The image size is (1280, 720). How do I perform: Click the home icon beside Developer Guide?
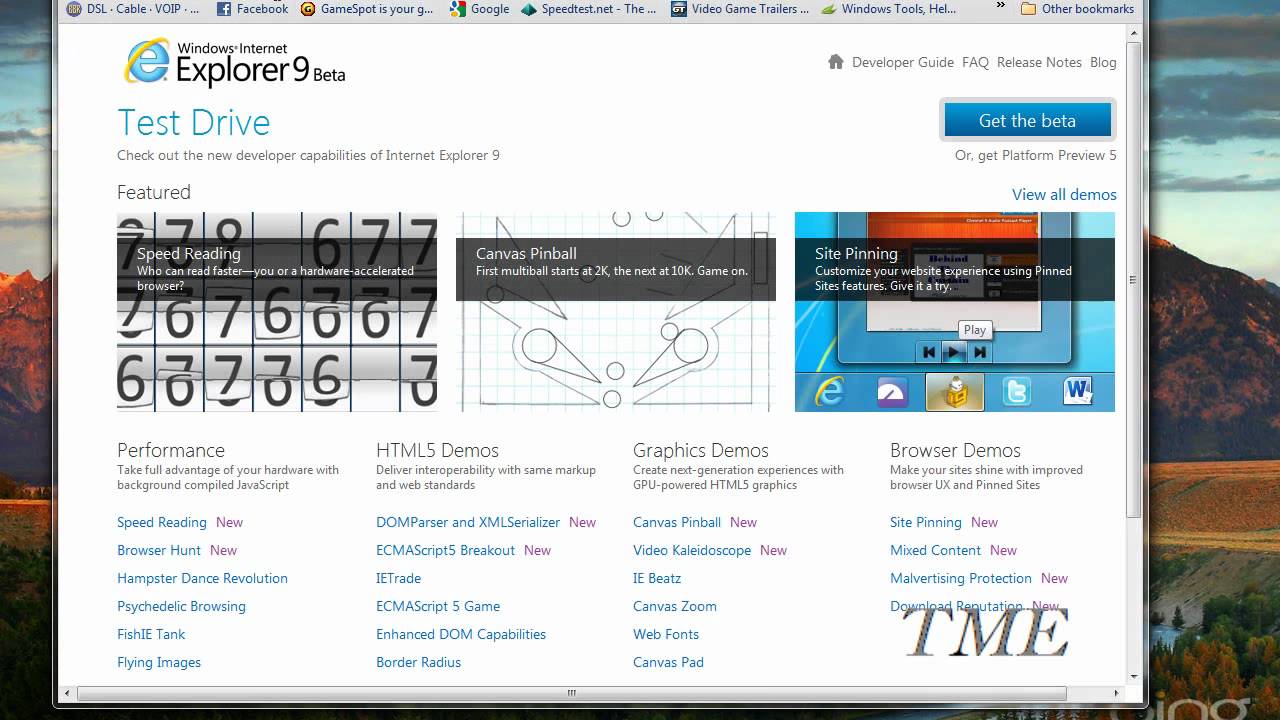click(x=836, y=62)
